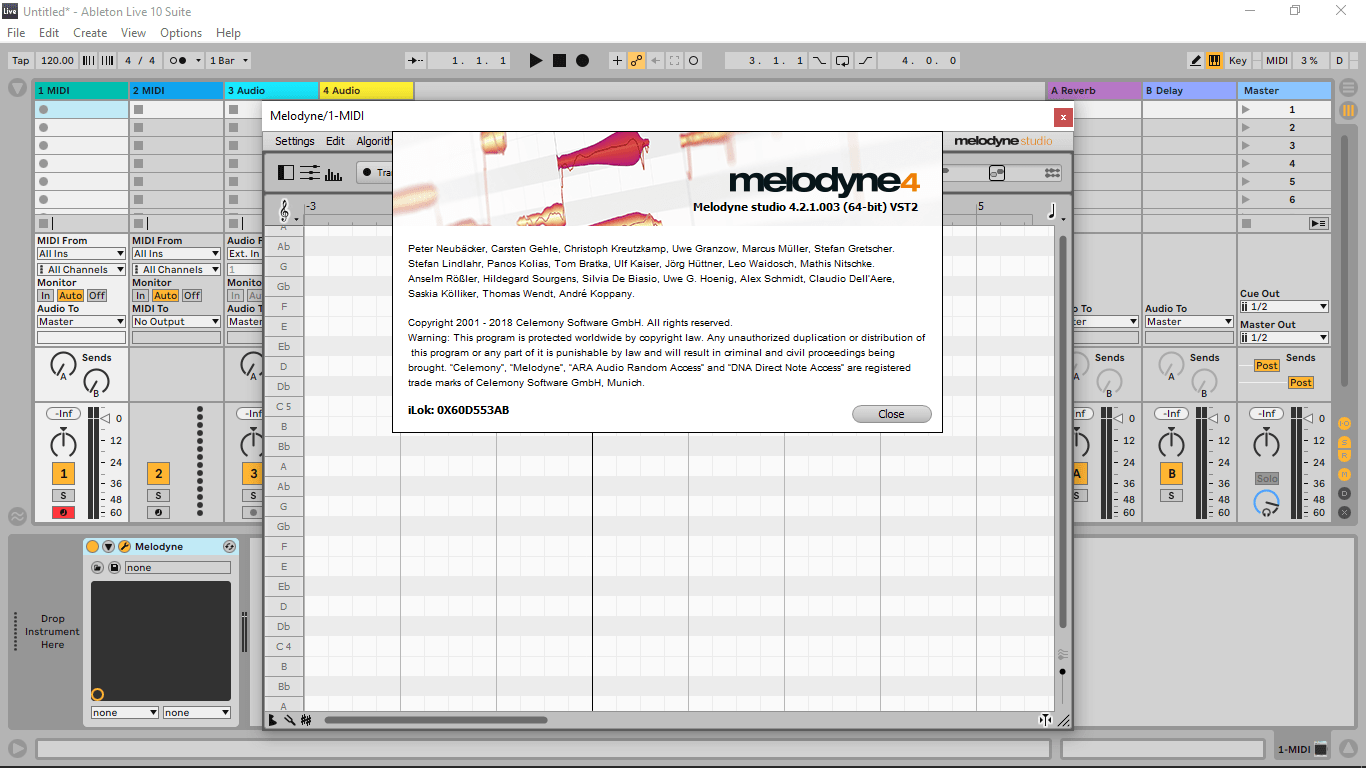Select the 4 Audio track header
The image size is (1366, 768).
366,90
